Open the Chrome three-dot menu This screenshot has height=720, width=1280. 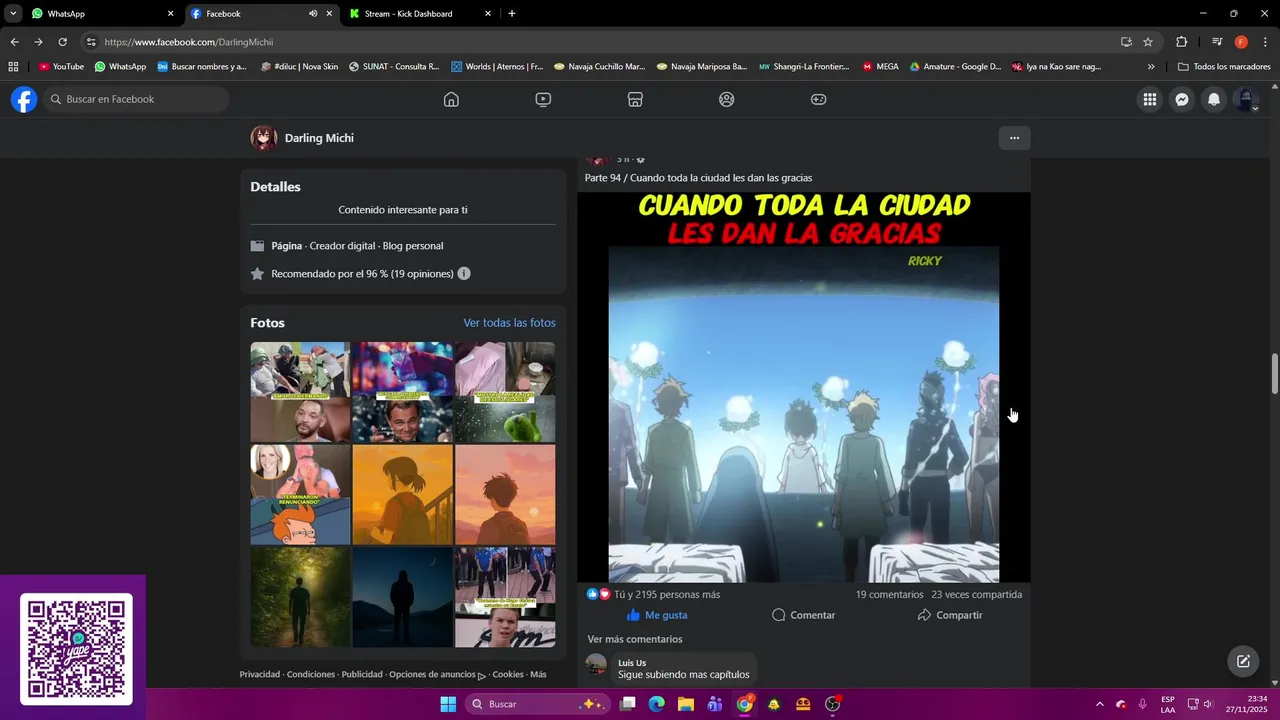pos(1265,42)
